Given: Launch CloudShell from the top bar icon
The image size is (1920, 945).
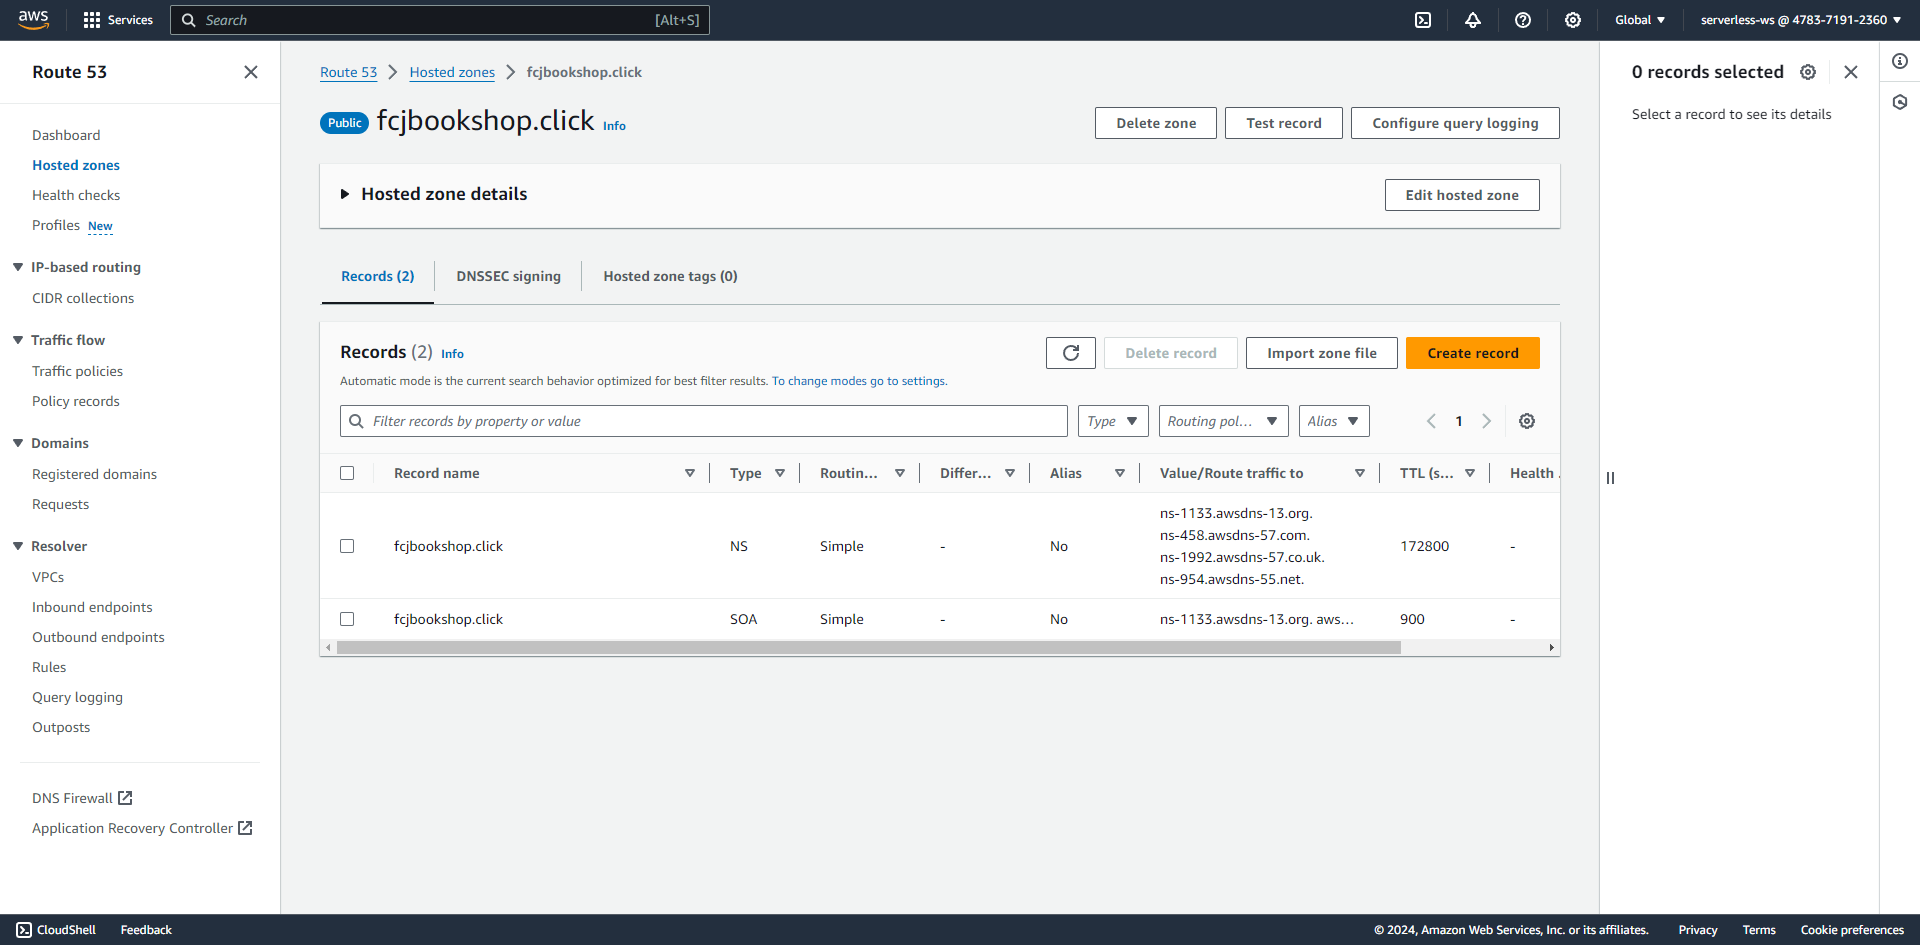Looking at the screenshot, I should [1423, 20].
